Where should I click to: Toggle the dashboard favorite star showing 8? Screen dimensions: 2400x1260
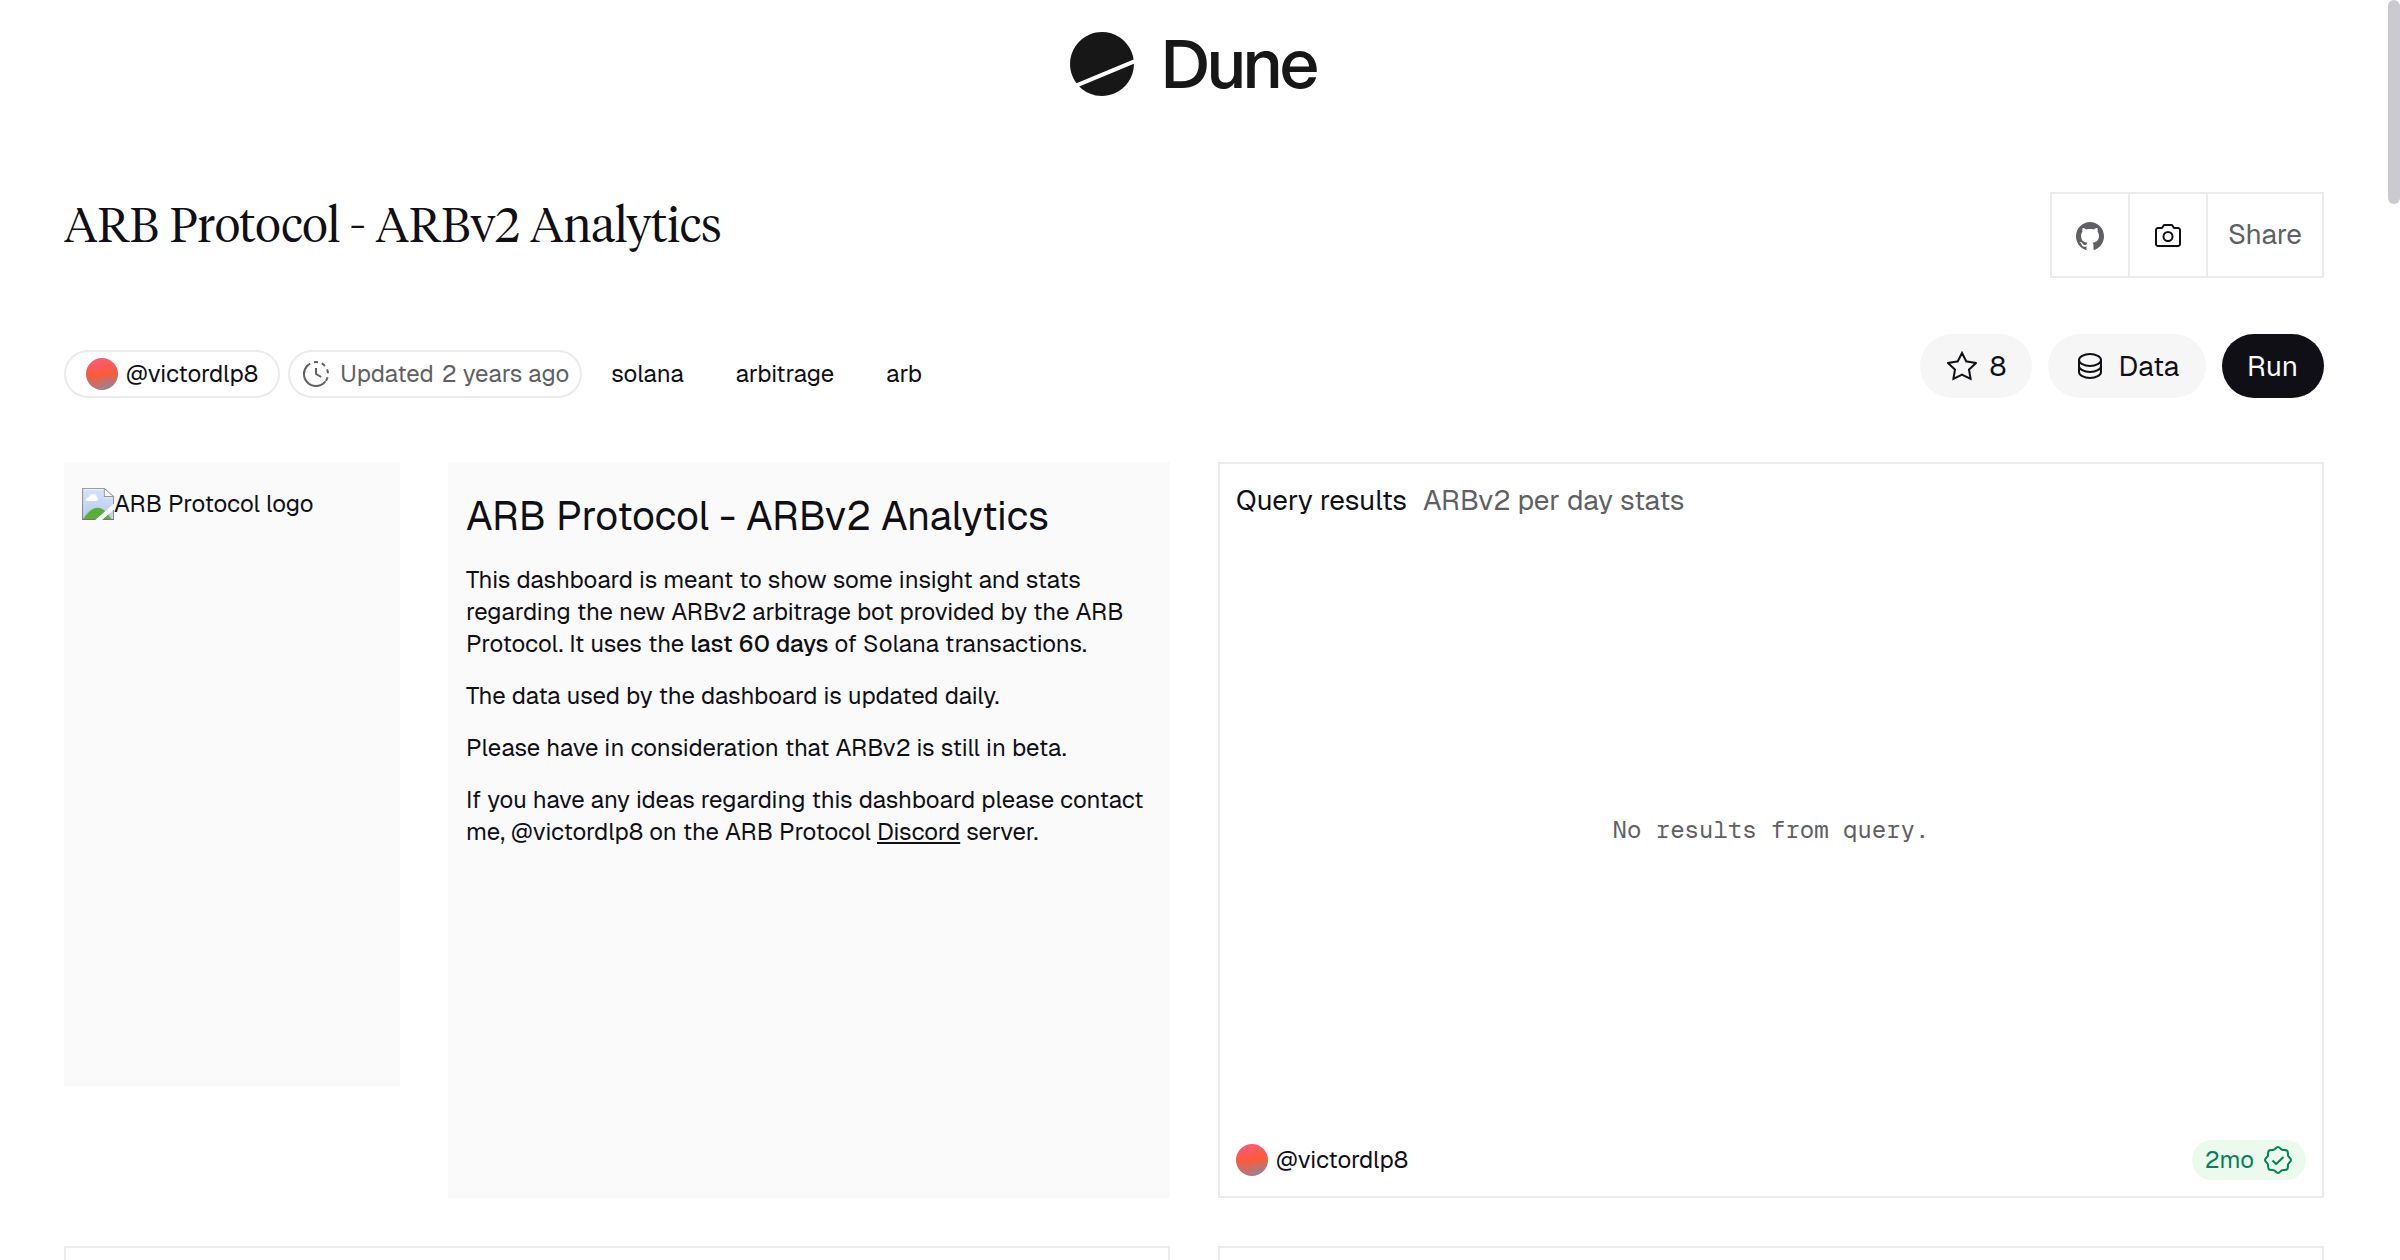point(1975,366)
